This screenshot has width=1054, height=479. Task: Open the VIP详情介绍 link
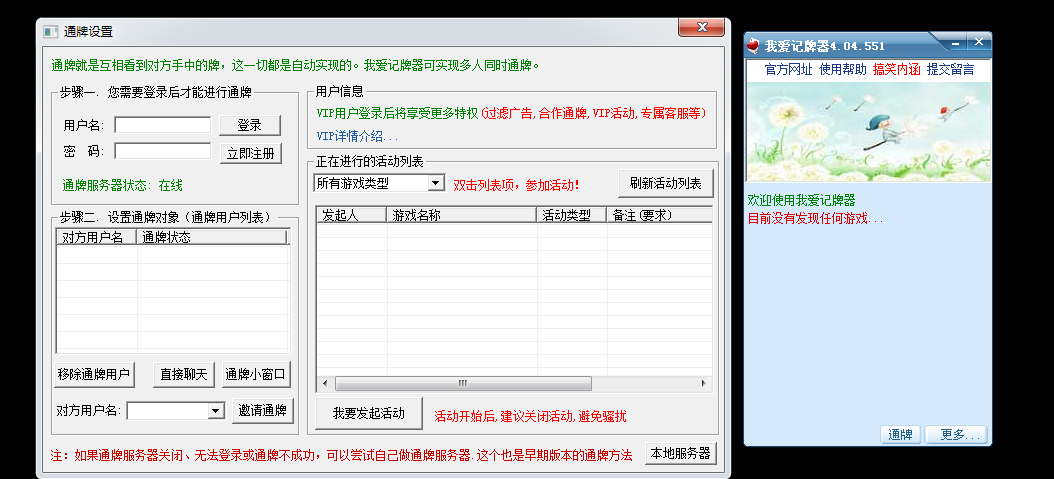[356, 136]
